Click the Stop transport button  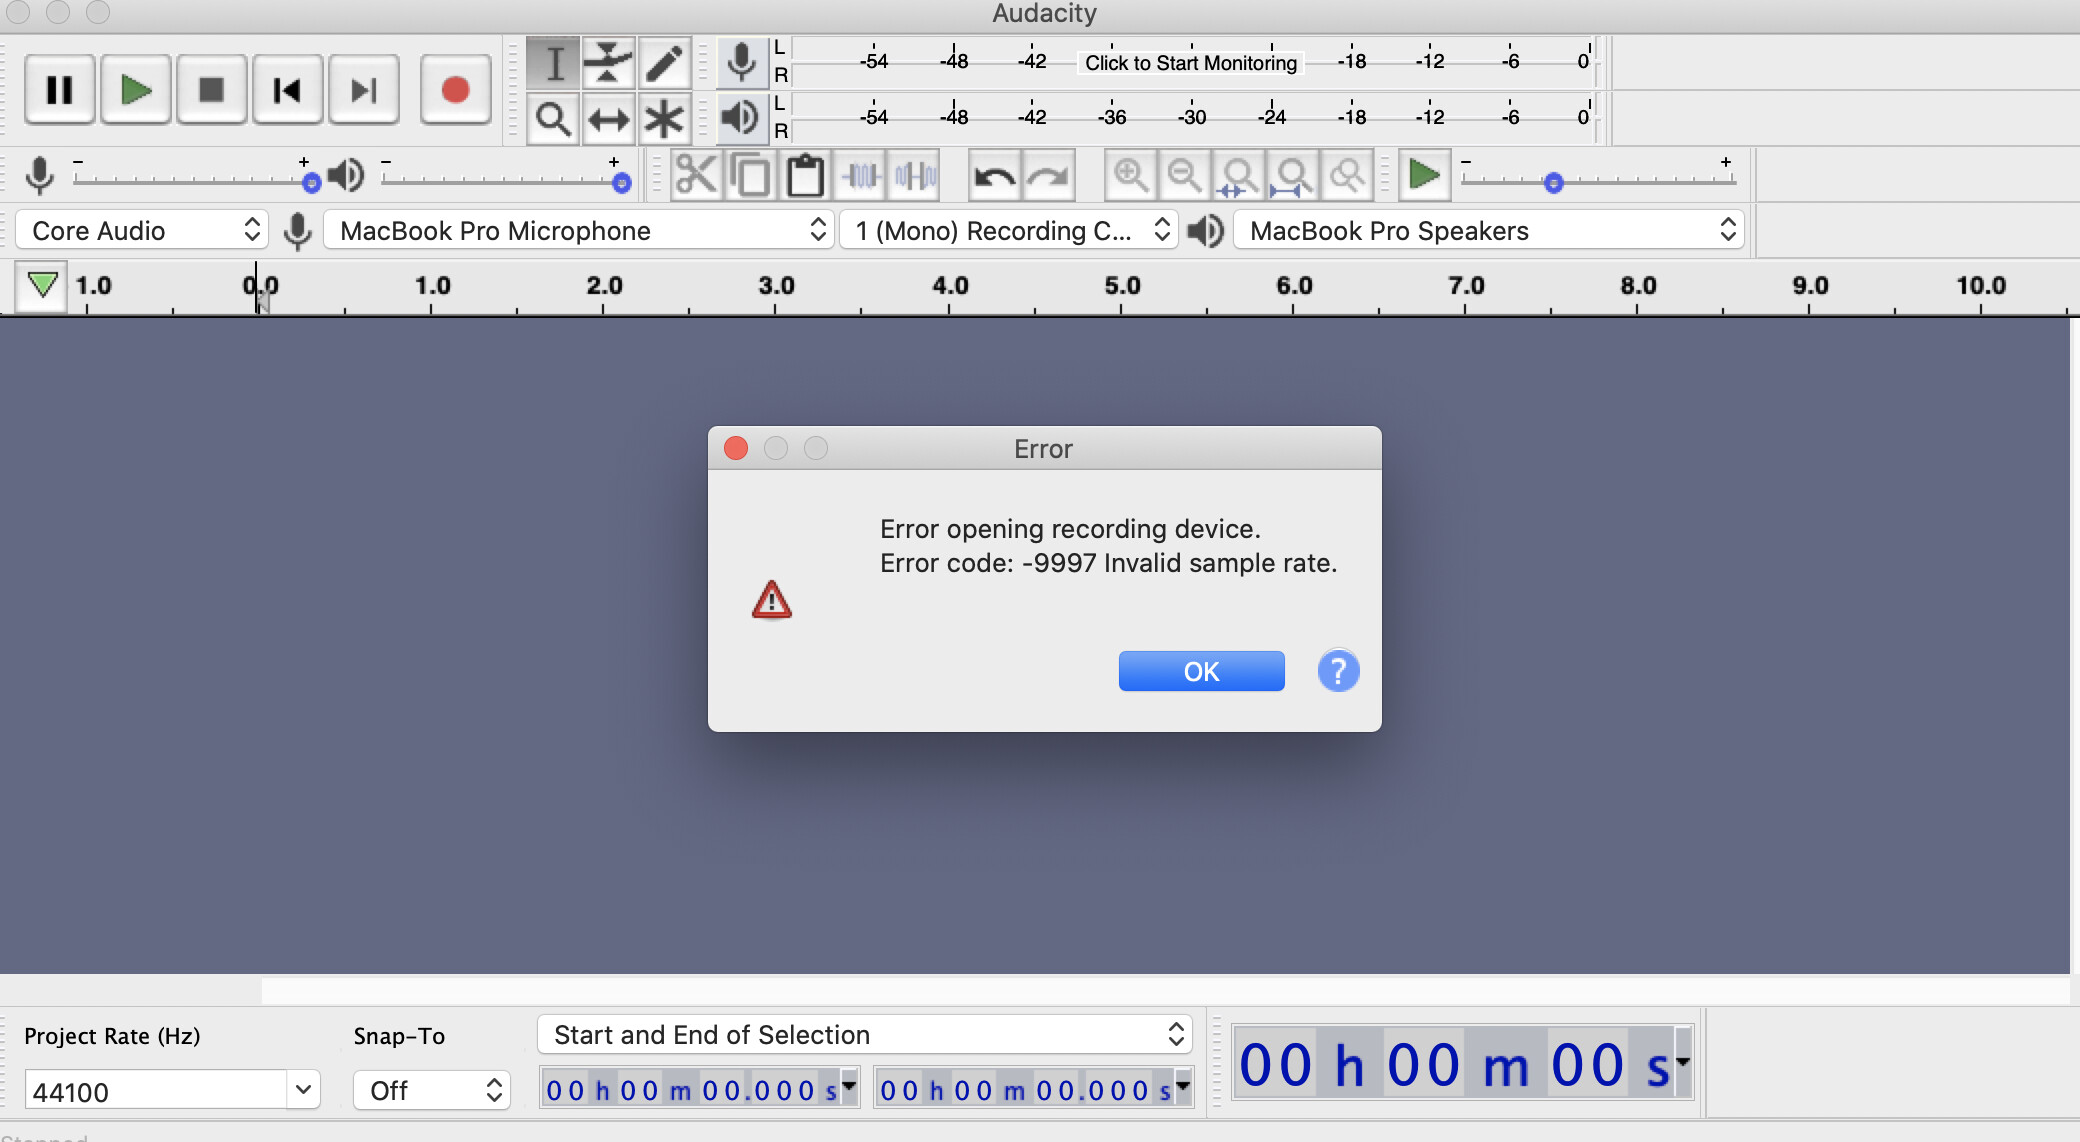[x=212, y=90]
